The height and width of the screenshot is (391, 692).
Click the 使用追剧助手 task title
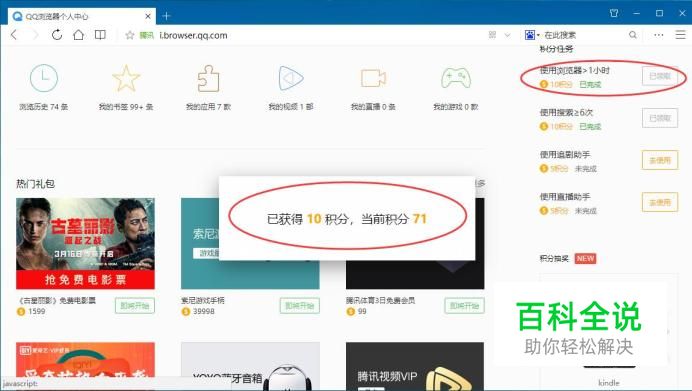click(x=565, y=154)
